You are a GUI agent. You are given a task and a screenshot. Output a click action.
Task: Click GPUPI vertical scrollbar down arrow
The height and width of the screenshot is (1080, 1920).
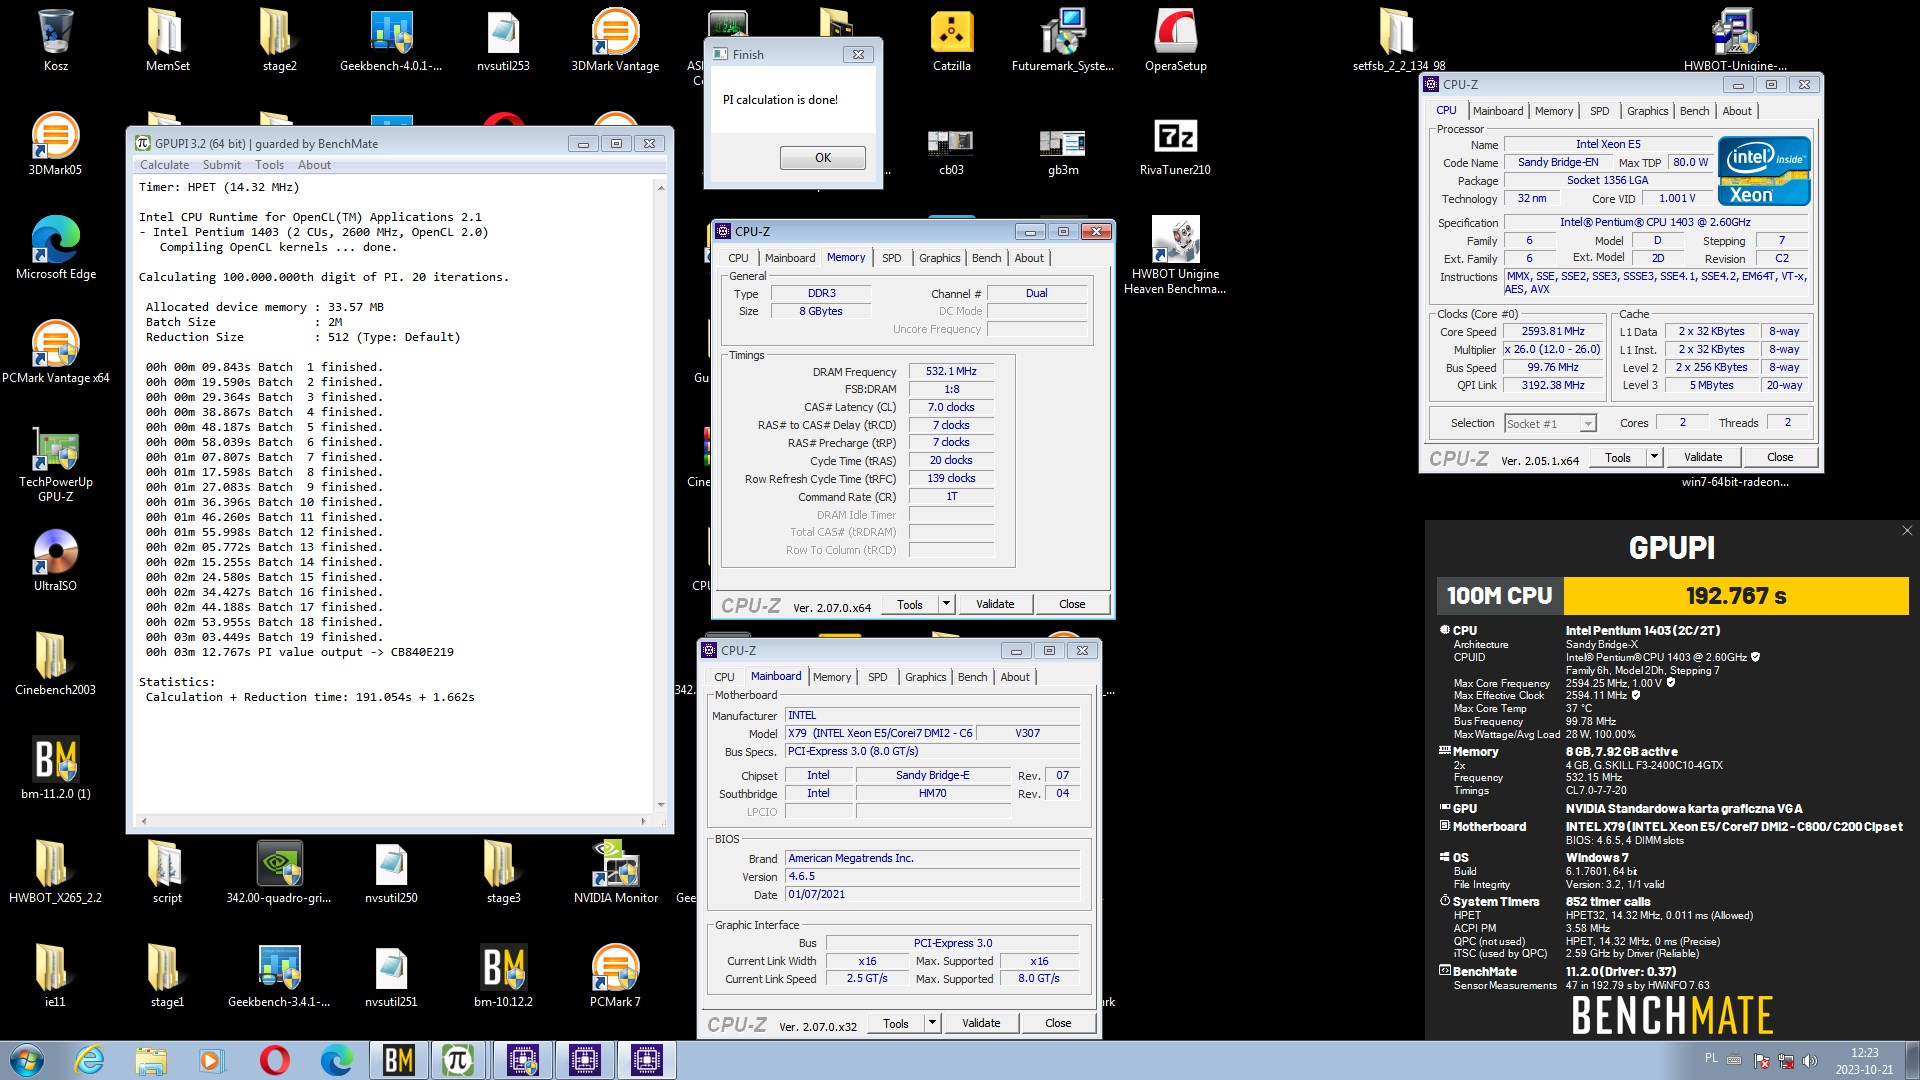coord(660,805)
